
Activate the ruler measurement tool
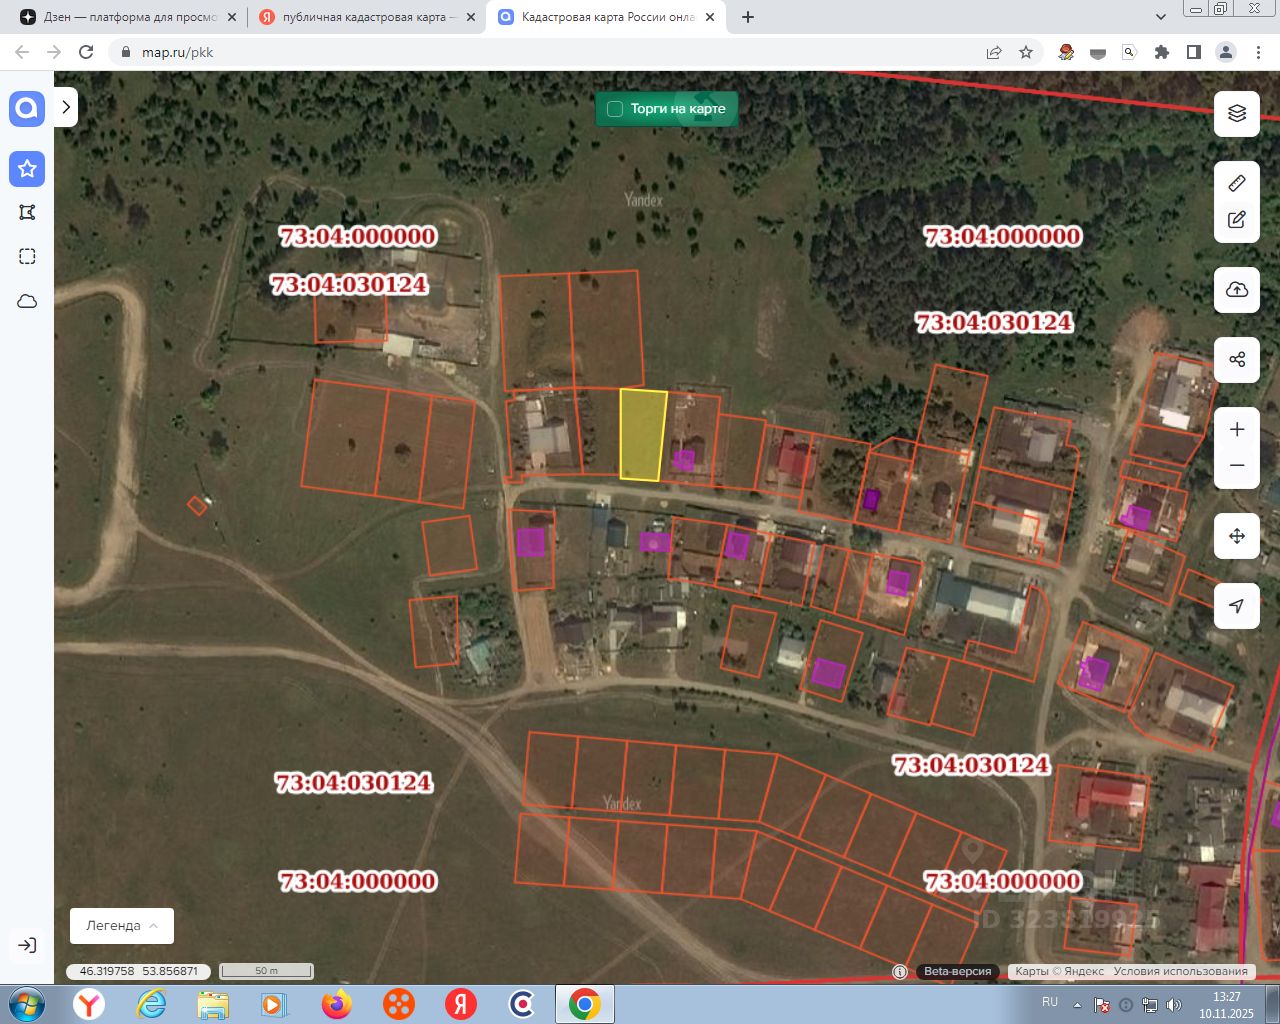tap(1237, 183)
